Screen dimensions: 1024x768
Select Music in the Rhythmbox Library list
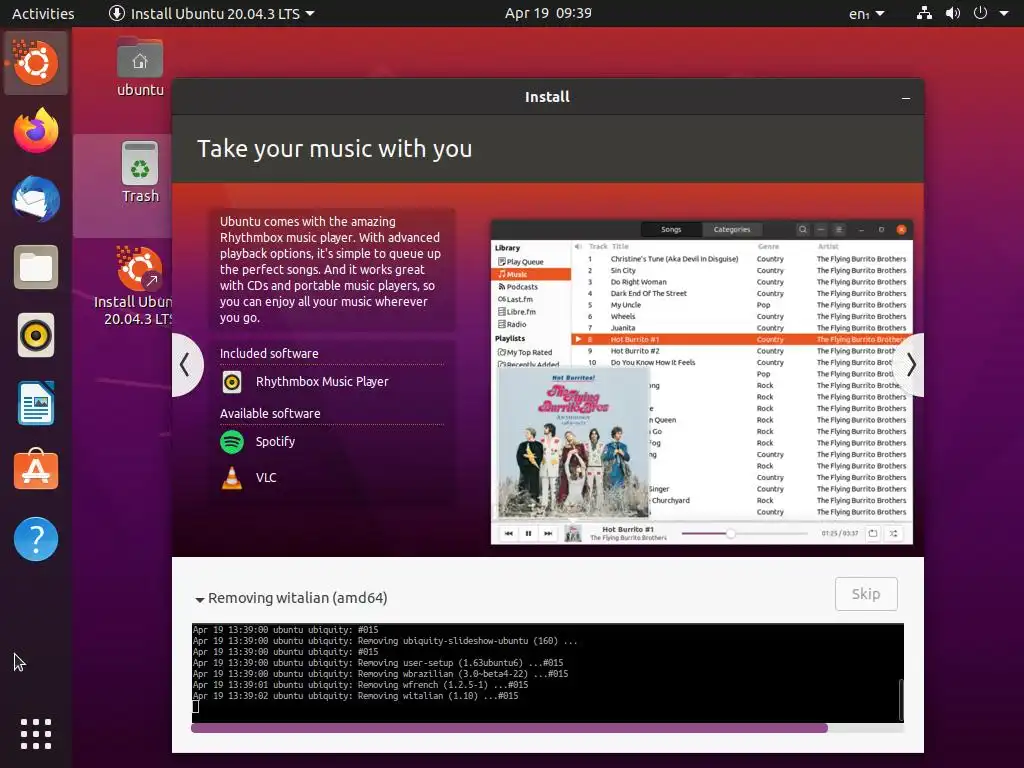pyautogui.click(x=531, y=274)
